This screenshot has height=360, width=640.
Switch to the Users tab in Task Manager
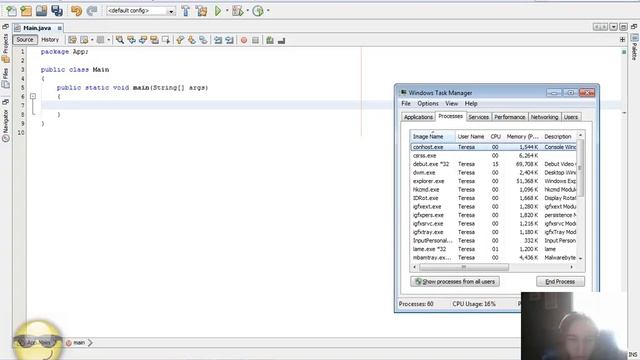(571, 117)
